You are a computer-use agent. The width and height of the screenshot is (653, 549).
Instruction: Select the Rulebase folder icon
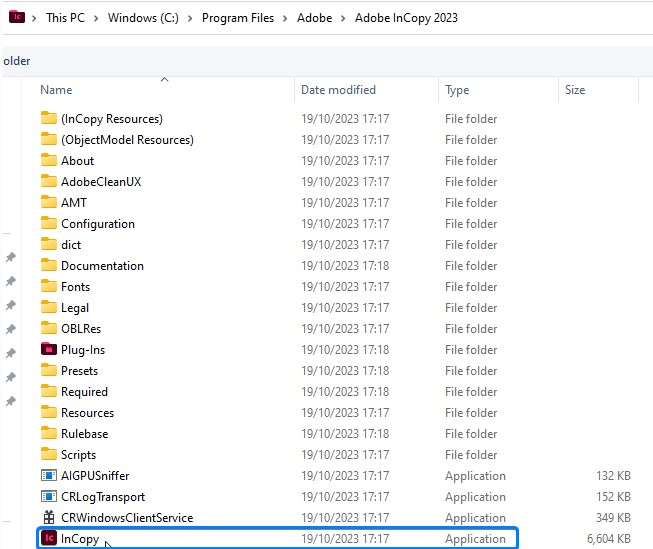(49, 433)
